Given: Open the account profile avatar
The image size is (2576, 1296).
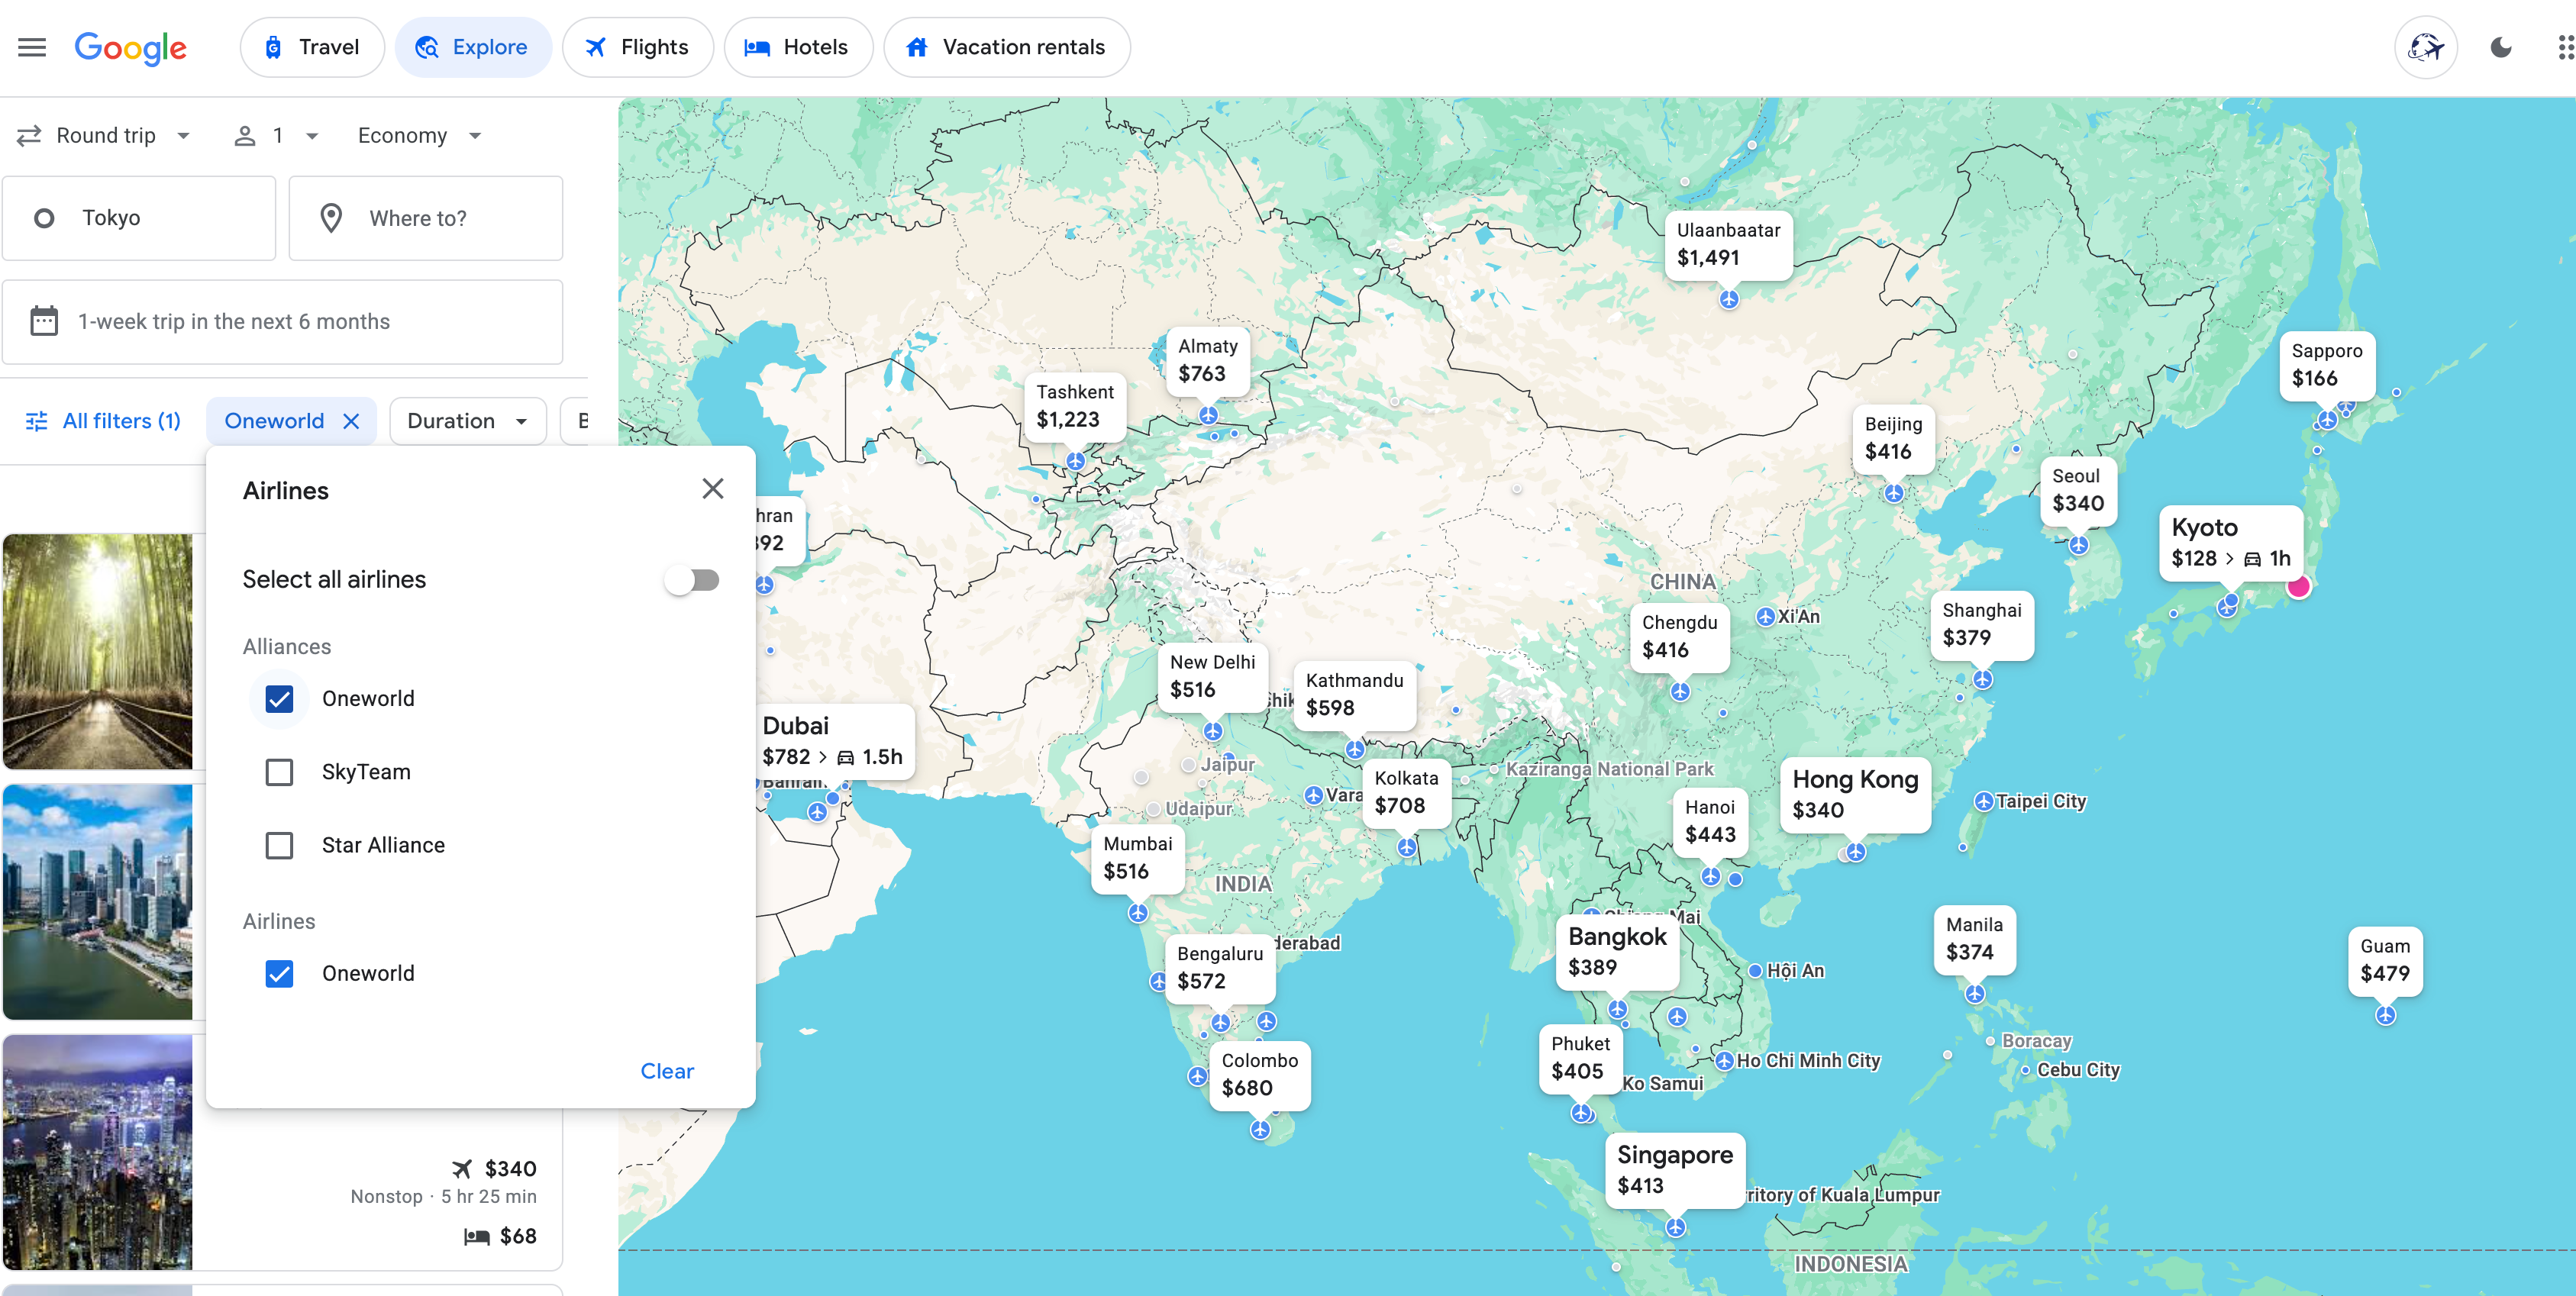Looking at the screenshot, I should click(x=2426, y=47).
